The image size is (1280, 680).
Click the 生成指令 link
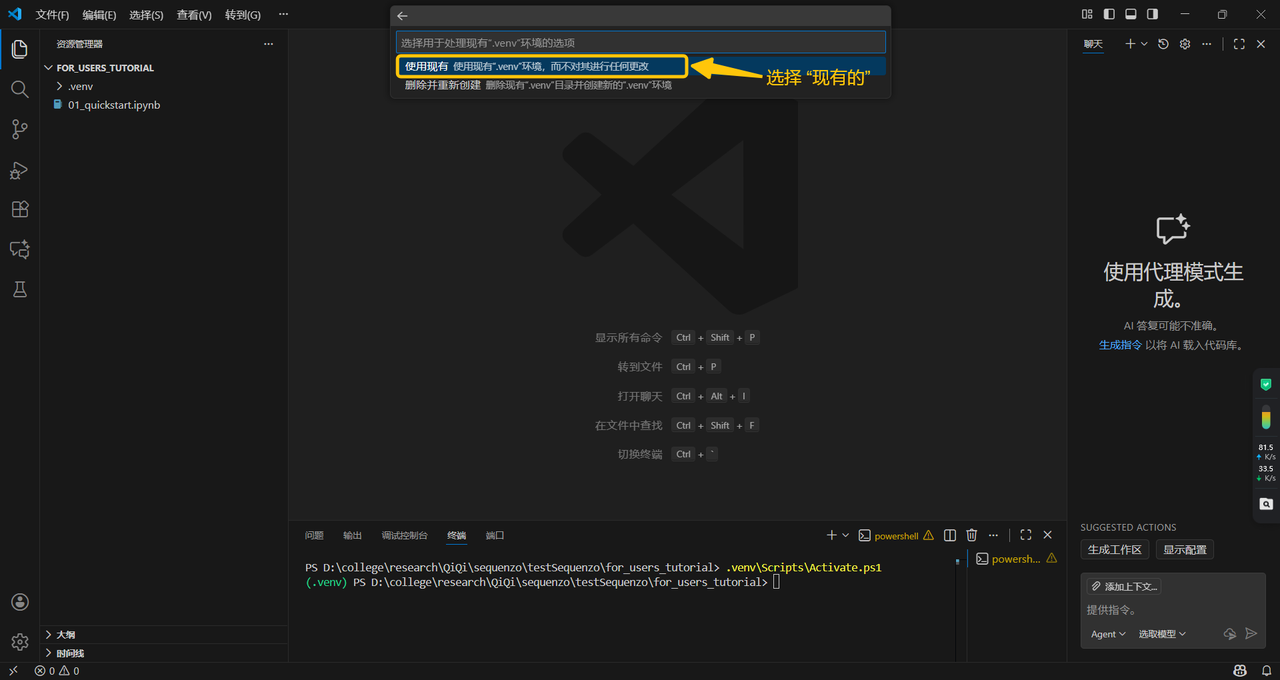tap(1120, 345)
